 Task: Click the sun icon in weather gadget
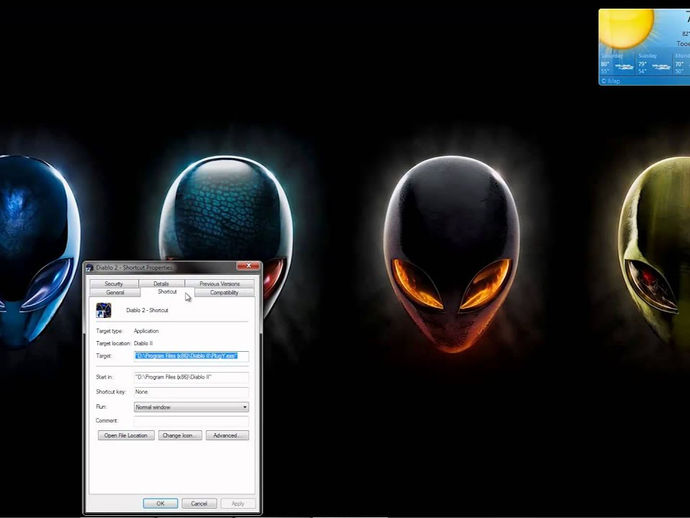[x=626, y=29]
